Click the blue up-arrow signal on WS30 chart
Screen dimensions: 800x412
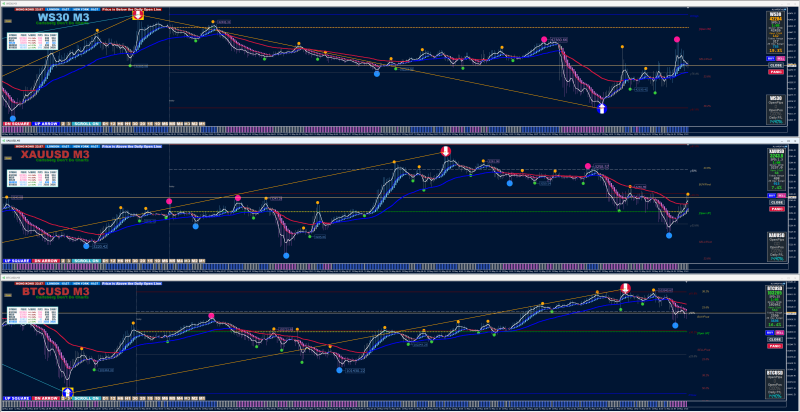[x=602, y=108]
